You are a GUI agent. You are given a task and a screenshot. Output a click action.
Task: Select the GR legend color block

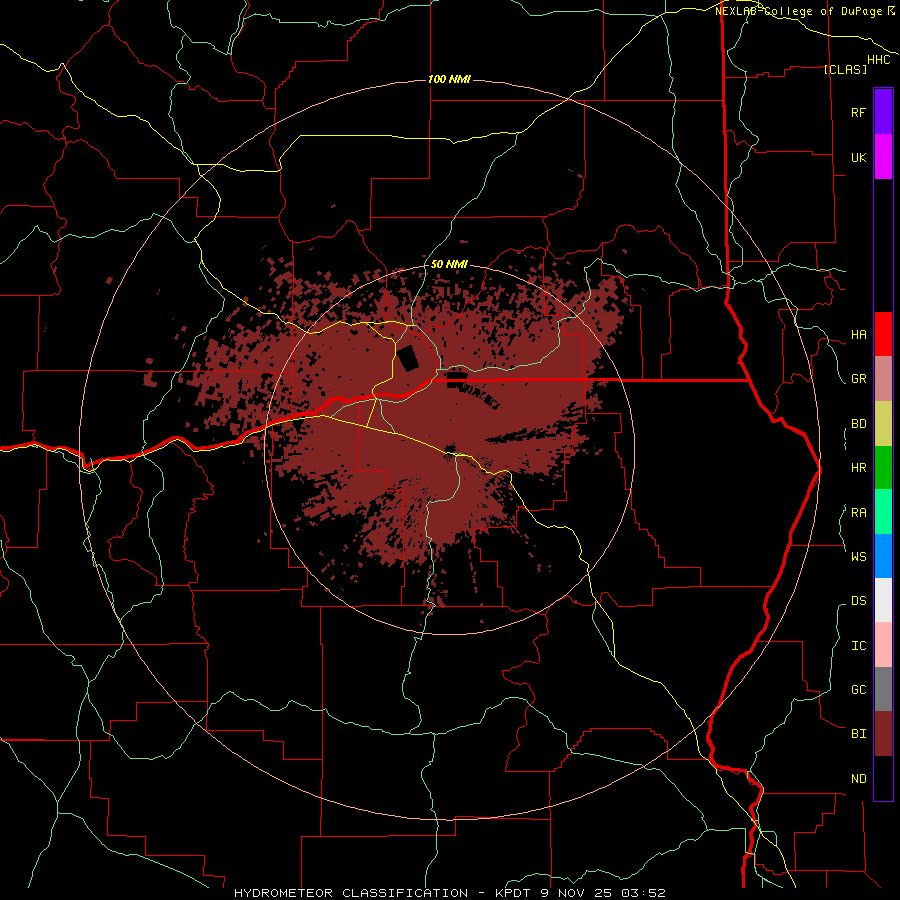(883, 379)
